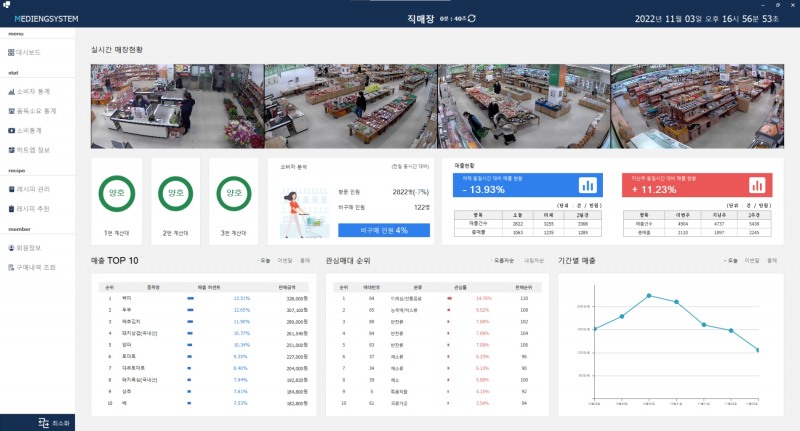Viewport: 800px width, 431px height.
Task: Sort 관심매대 순위 by 내림차순
Action: click(x=534, y=261)
